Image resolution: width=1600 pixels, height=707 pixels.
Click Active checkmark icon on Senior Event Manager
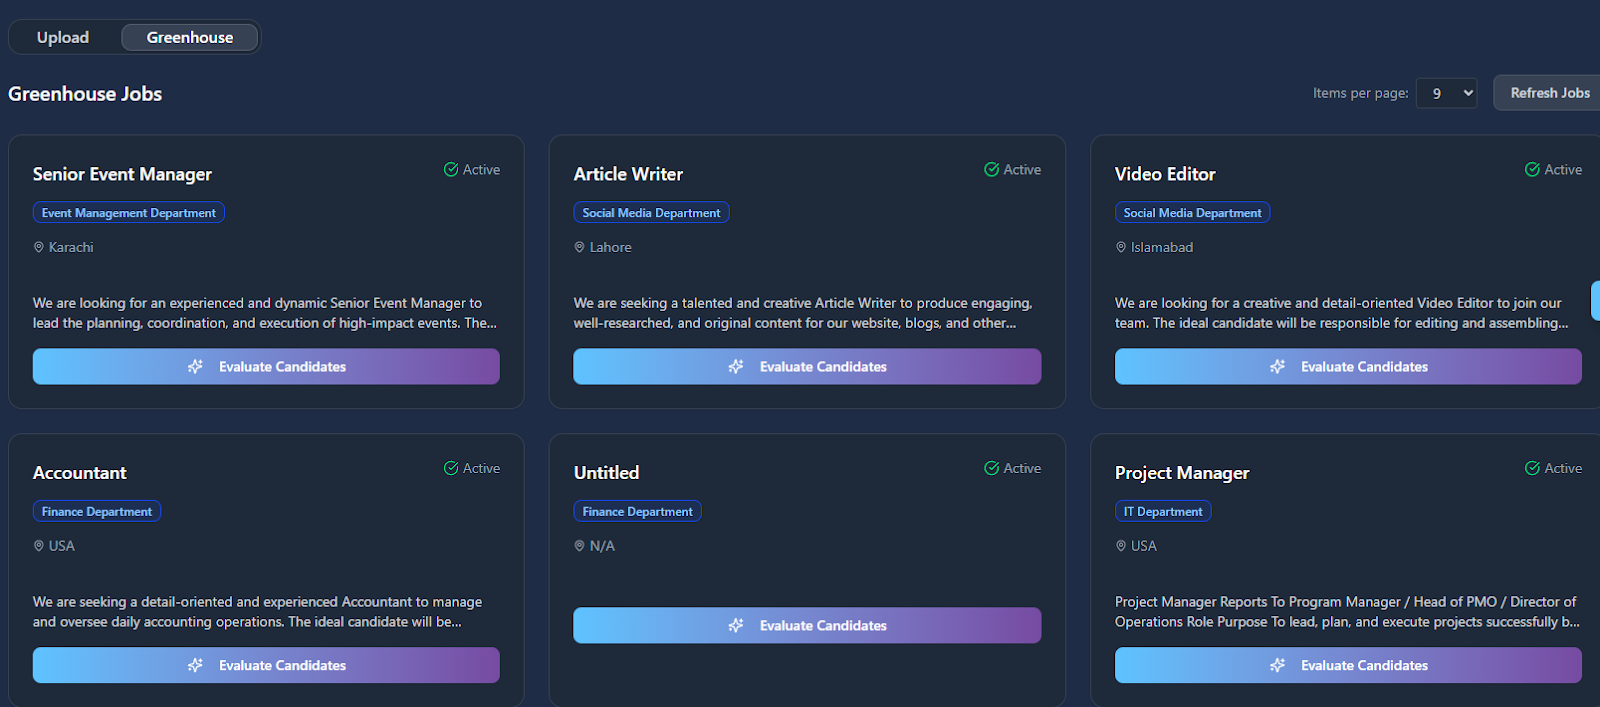click(x=451, y=170)
